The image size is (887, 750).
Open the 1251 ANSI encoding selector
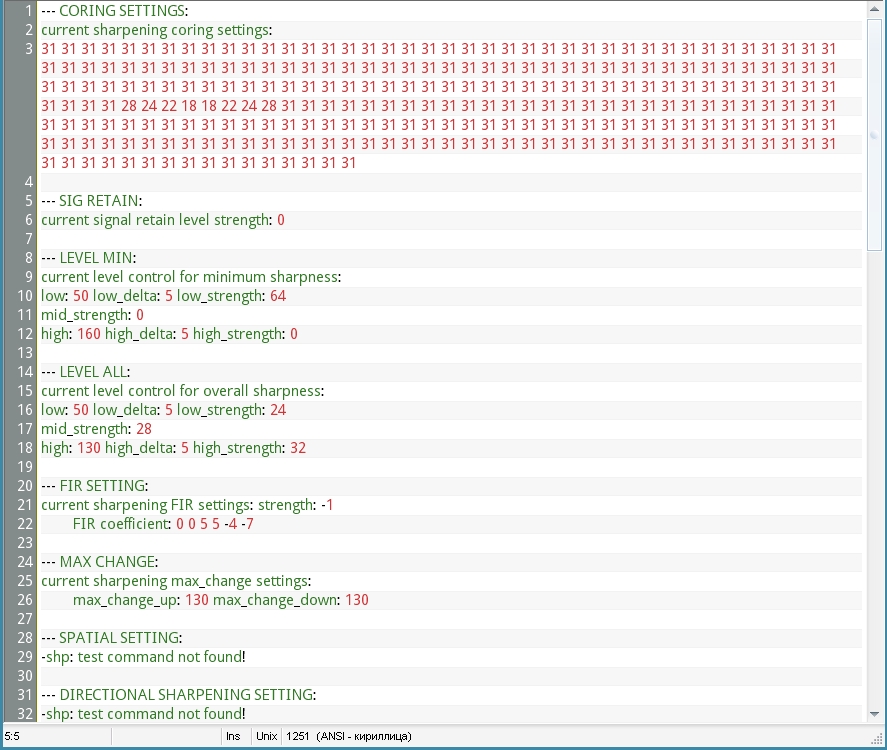click(348, 737)
